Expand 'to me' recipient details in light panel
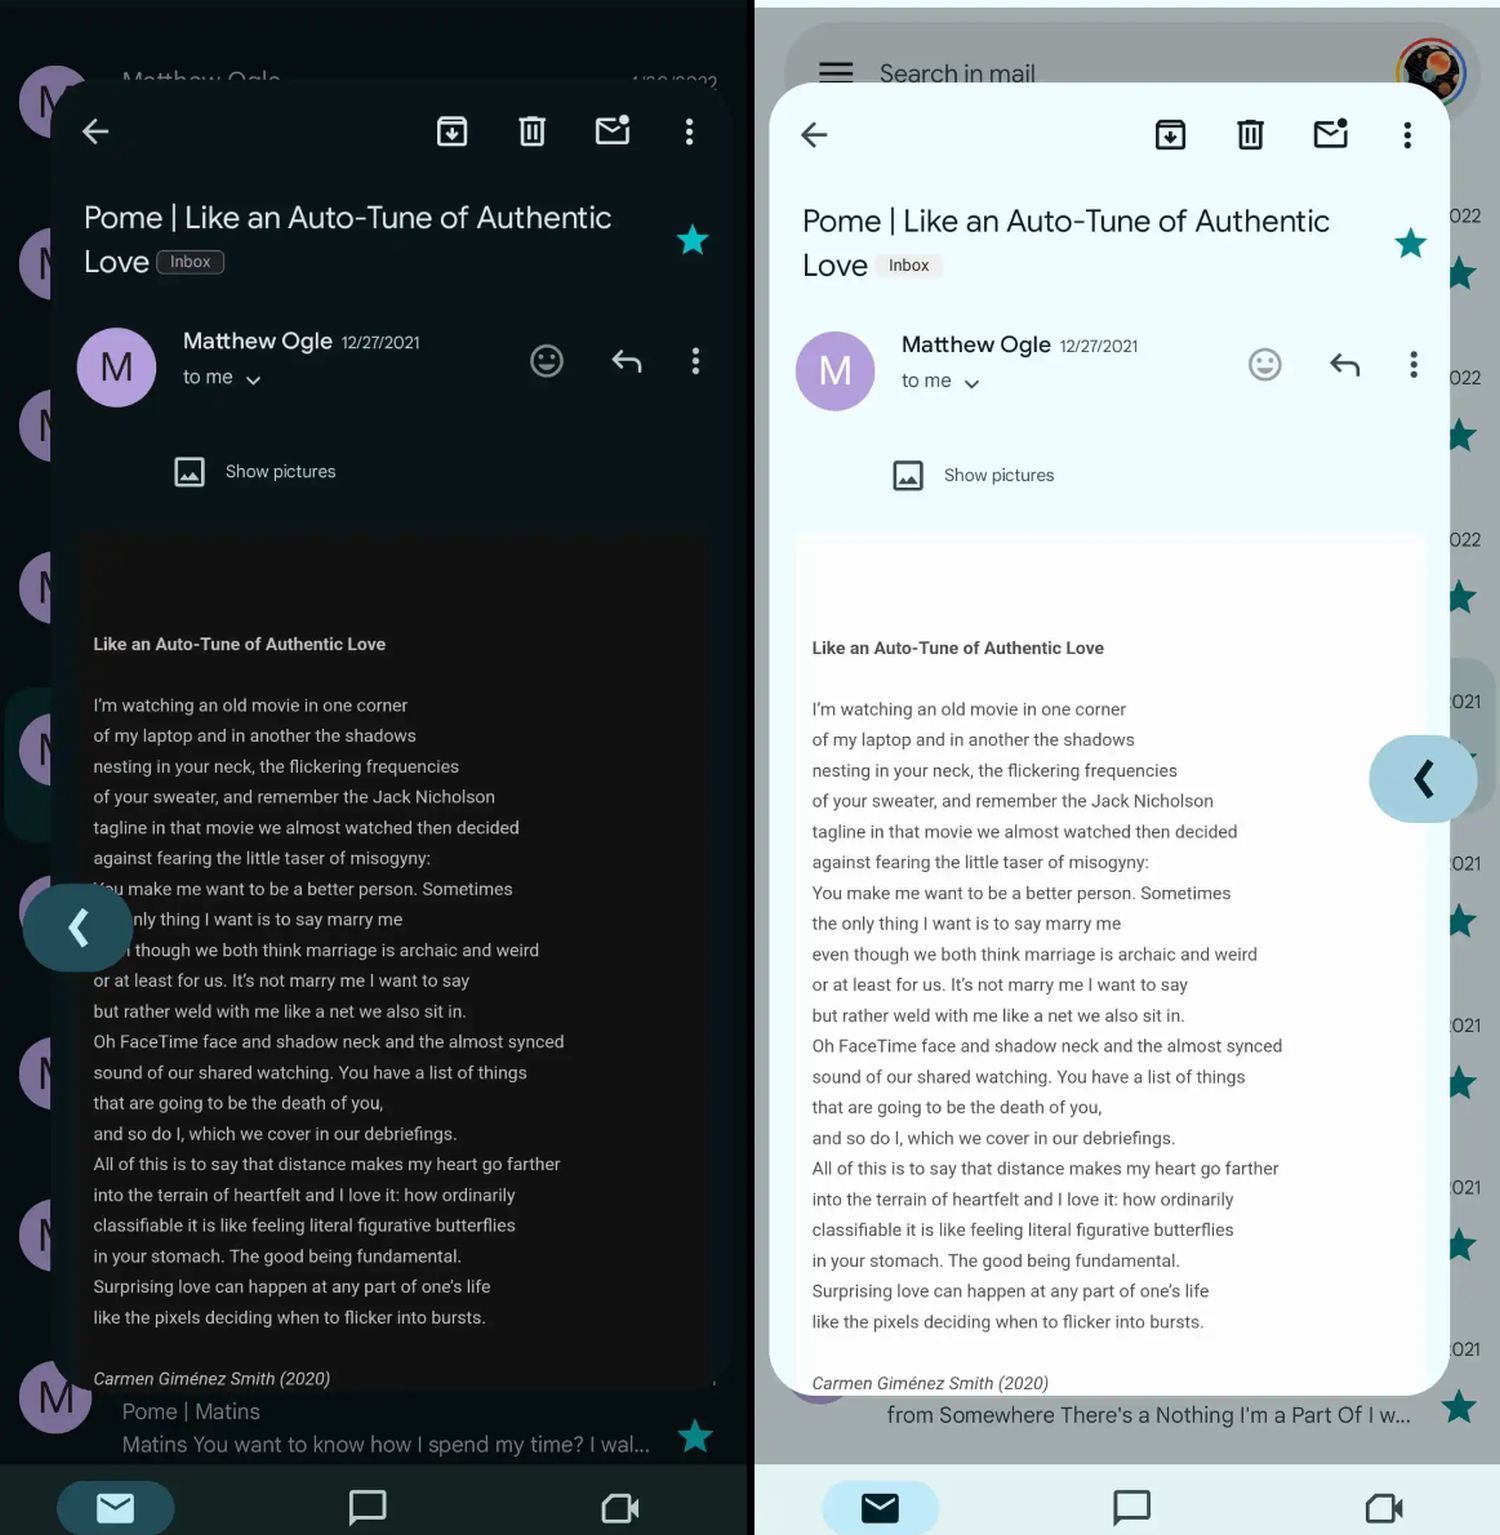 (x=940, y=382)
